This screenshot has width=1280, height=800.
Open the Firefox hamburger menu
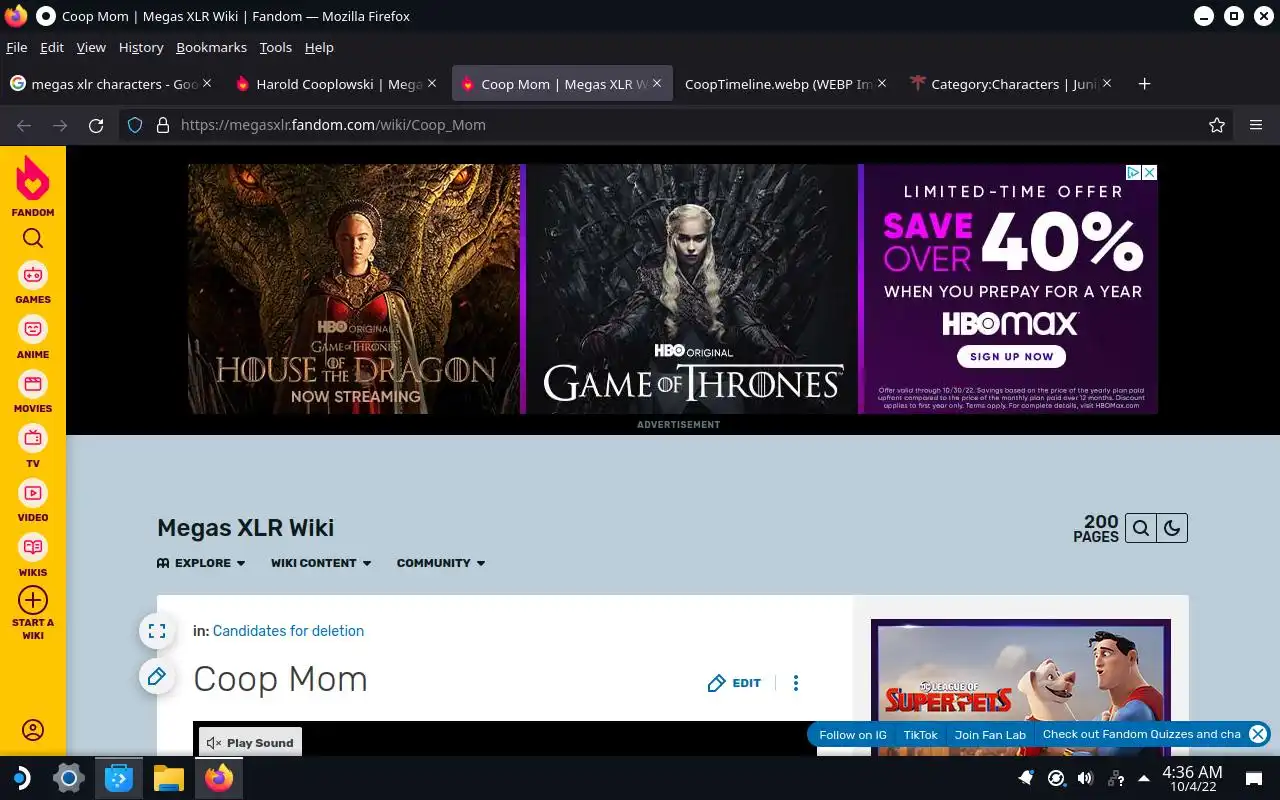tap(1256, 125)
